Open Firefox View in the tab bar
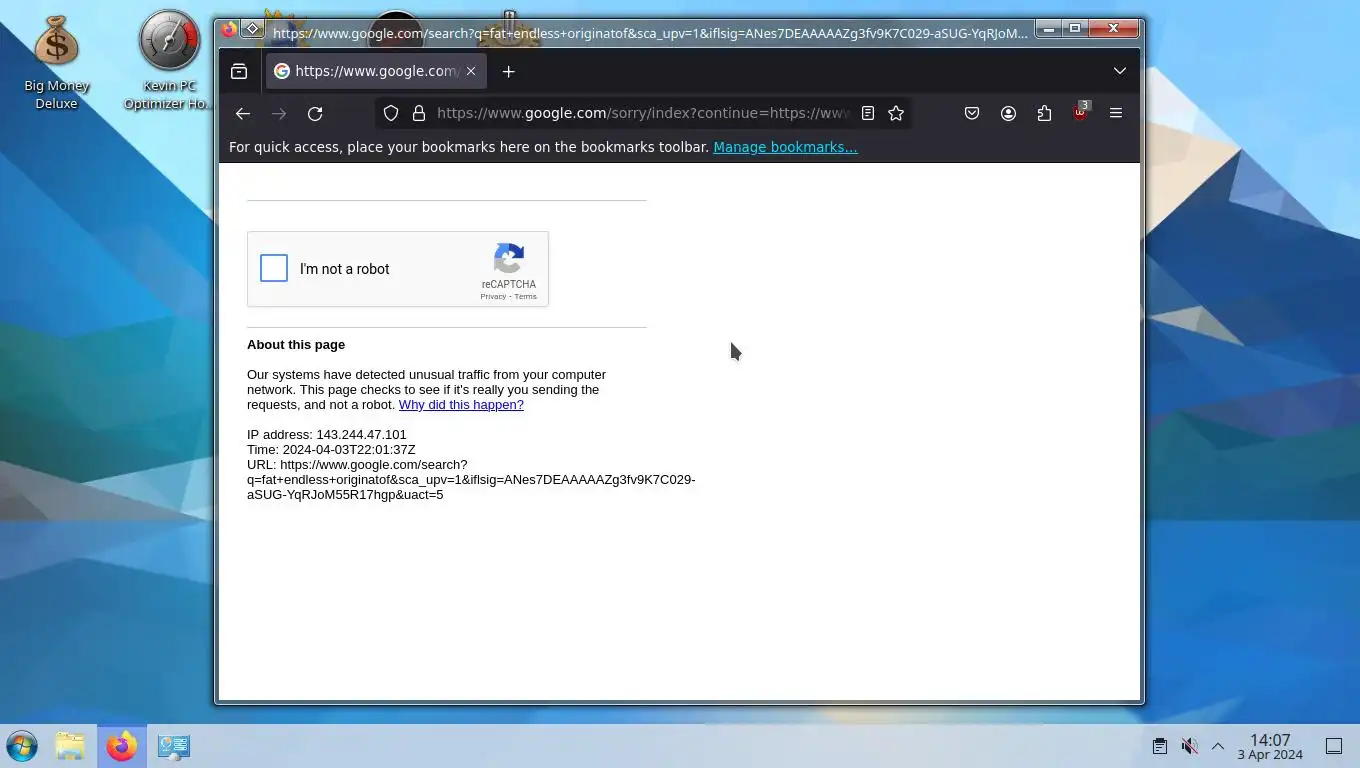1360x768 pixels. tap(239, 71)
